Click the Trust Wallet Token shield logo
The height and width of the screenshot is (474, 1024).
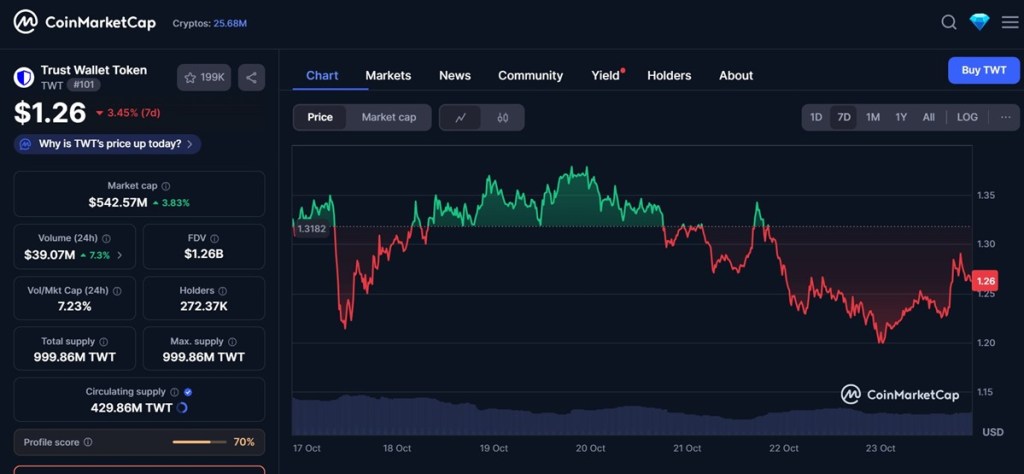(x=24, y=78)
